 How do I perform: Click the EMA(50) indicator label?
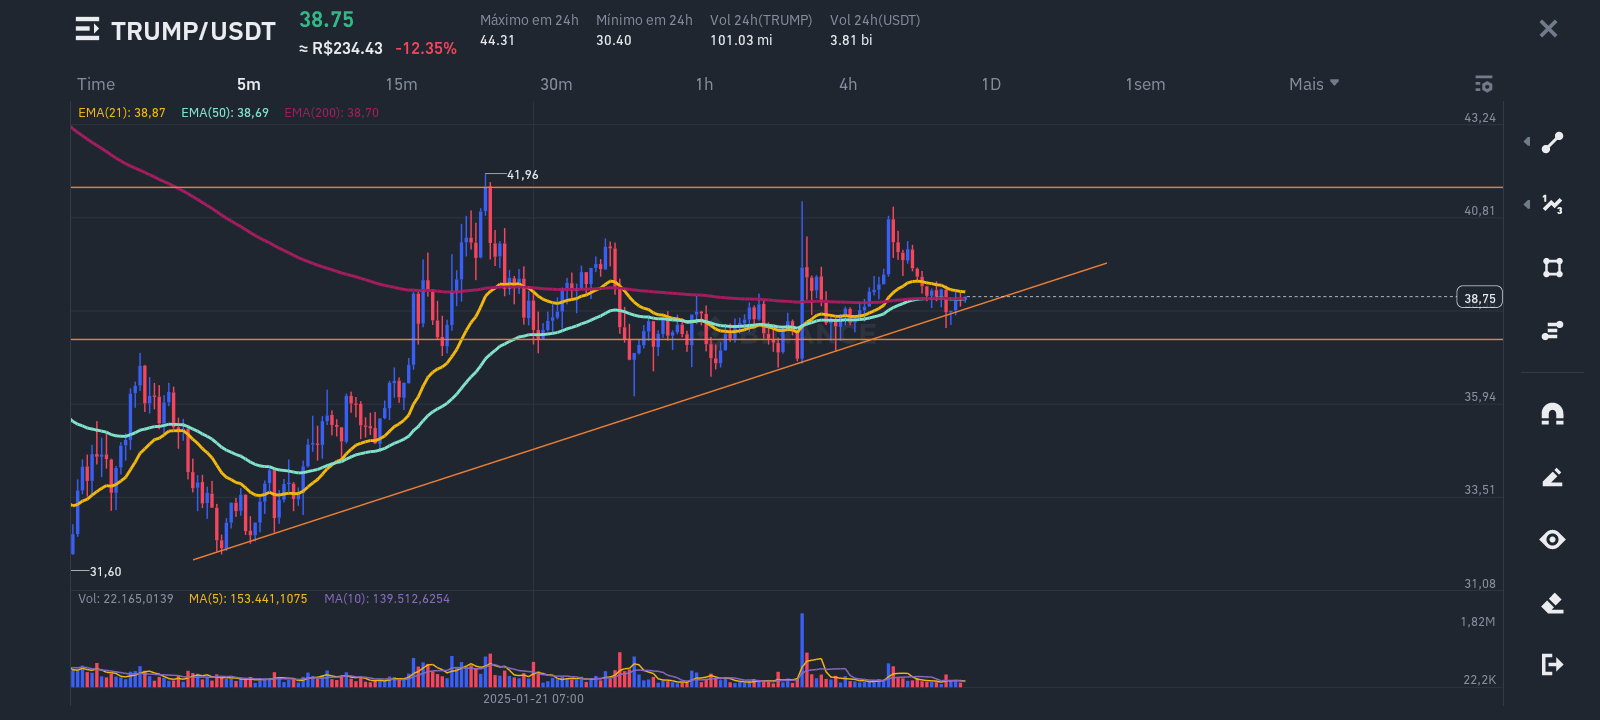(225, 113)
